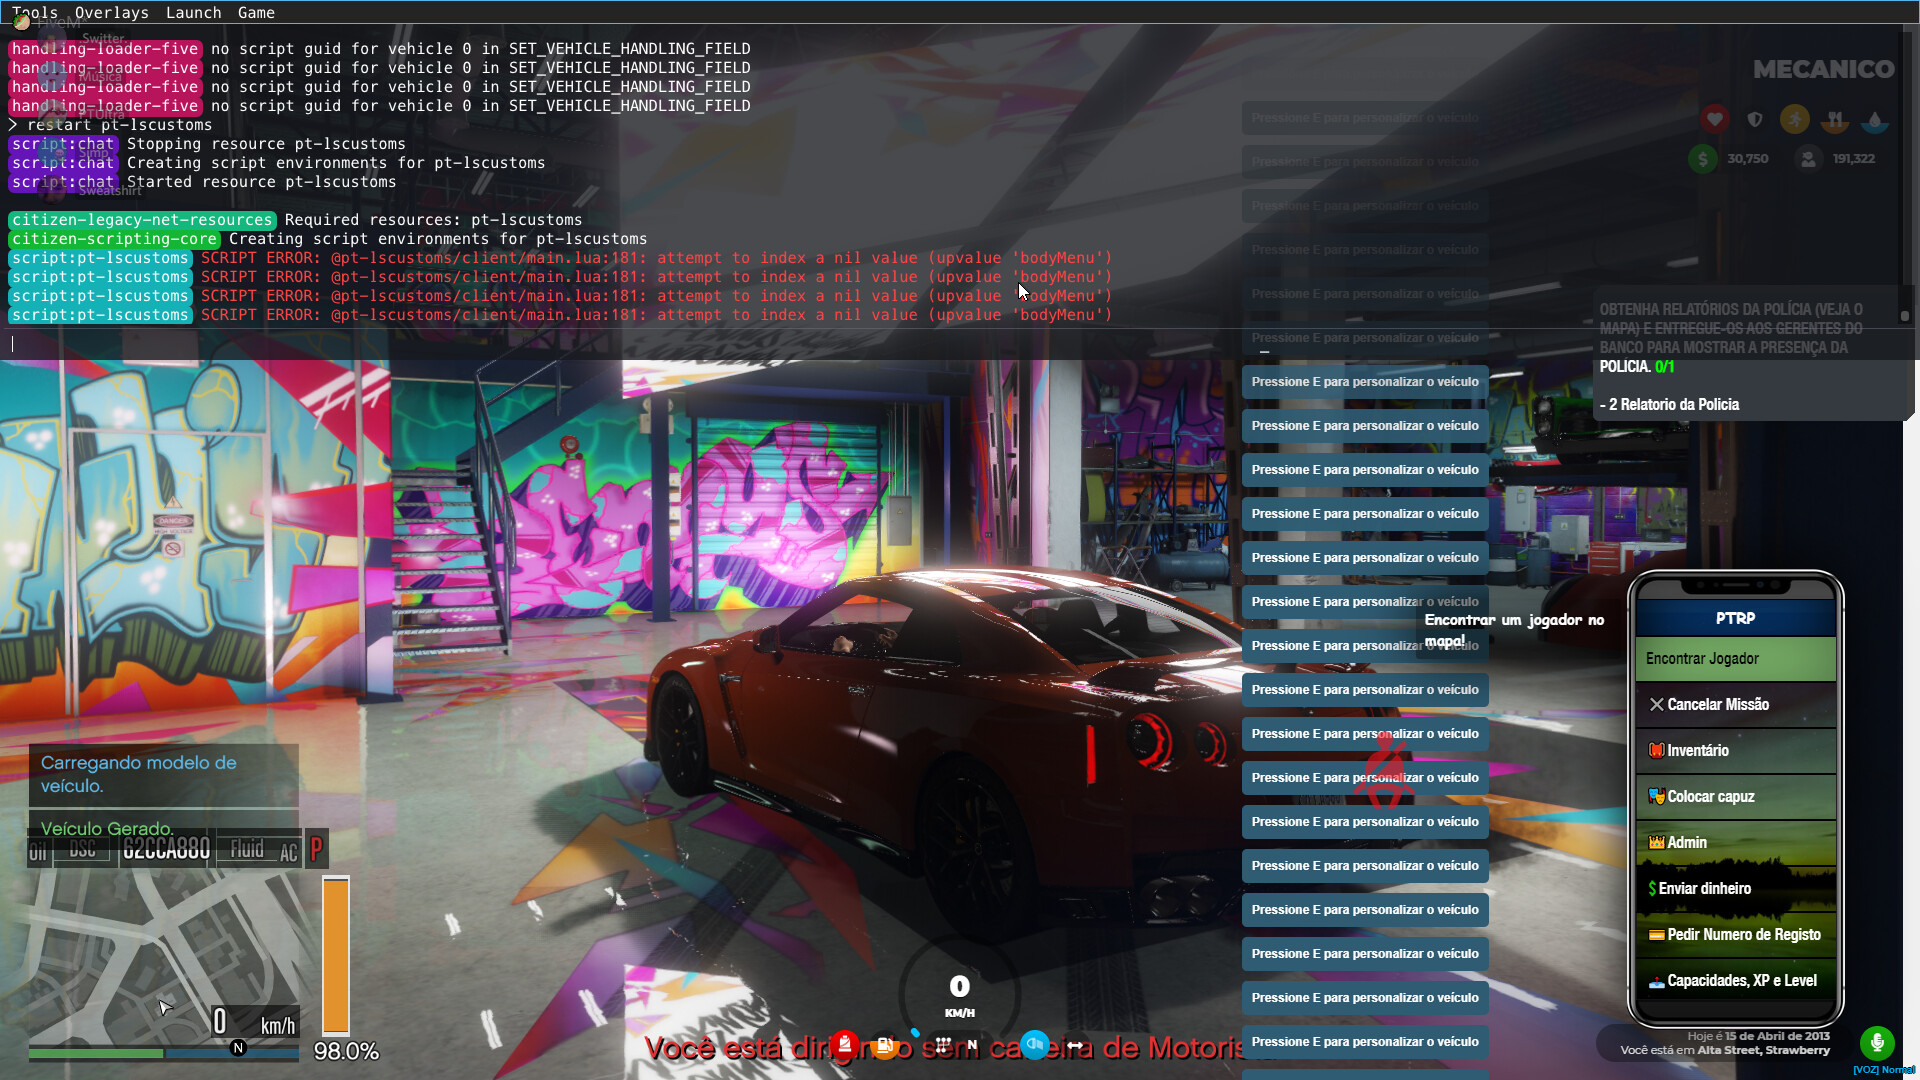The width and height of the screenshot is (1920, 1080).
Task: Click the red heart health icon
Action: [x=1714, y=119]
